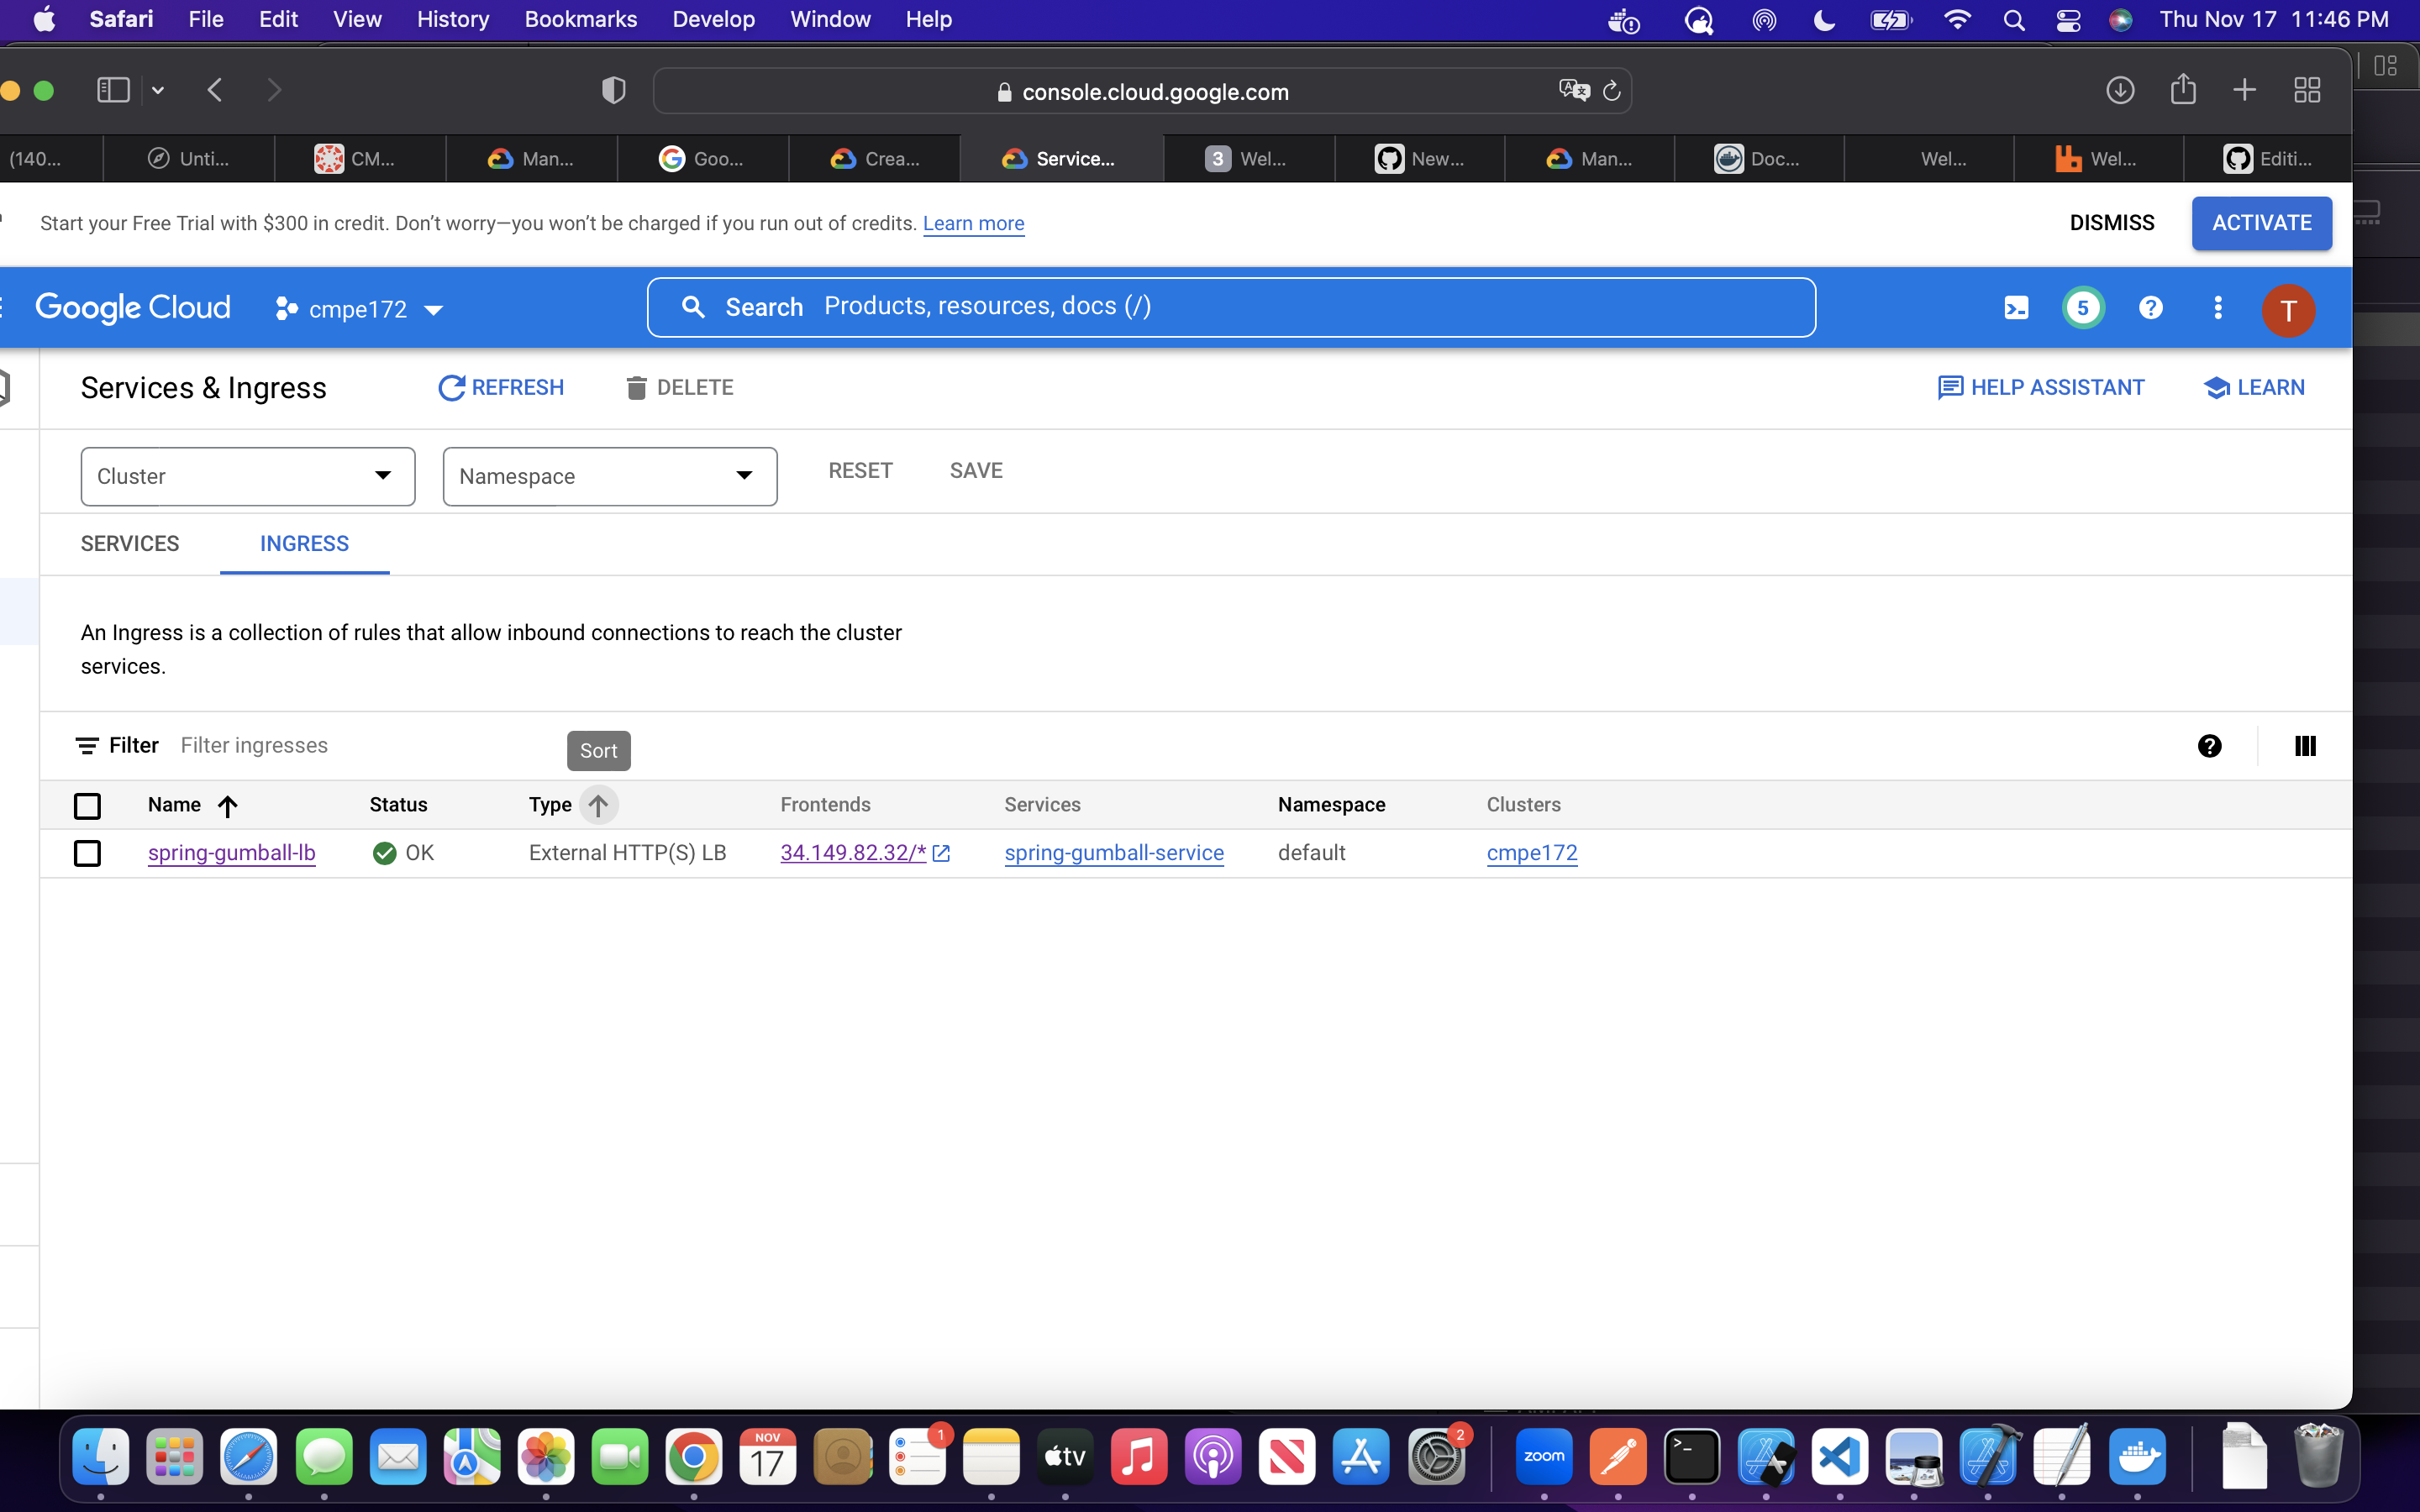
Task: Open the three-dot settings menu in header
Action: [x=2218, y=308]
